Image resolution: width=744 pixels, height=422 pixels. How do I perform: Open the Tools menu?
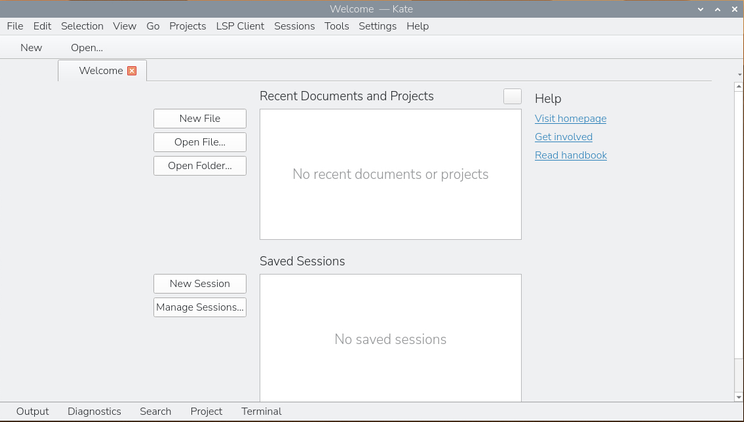336,26
